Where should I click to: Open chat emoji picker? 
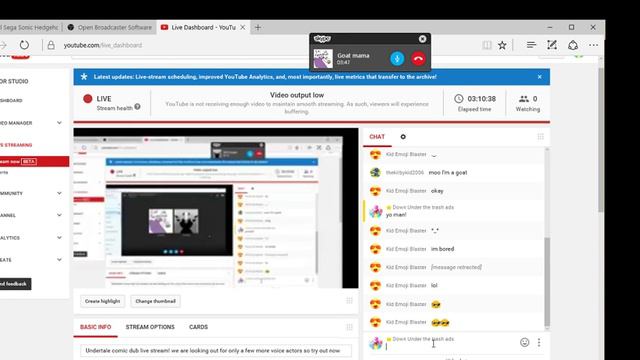524,342
